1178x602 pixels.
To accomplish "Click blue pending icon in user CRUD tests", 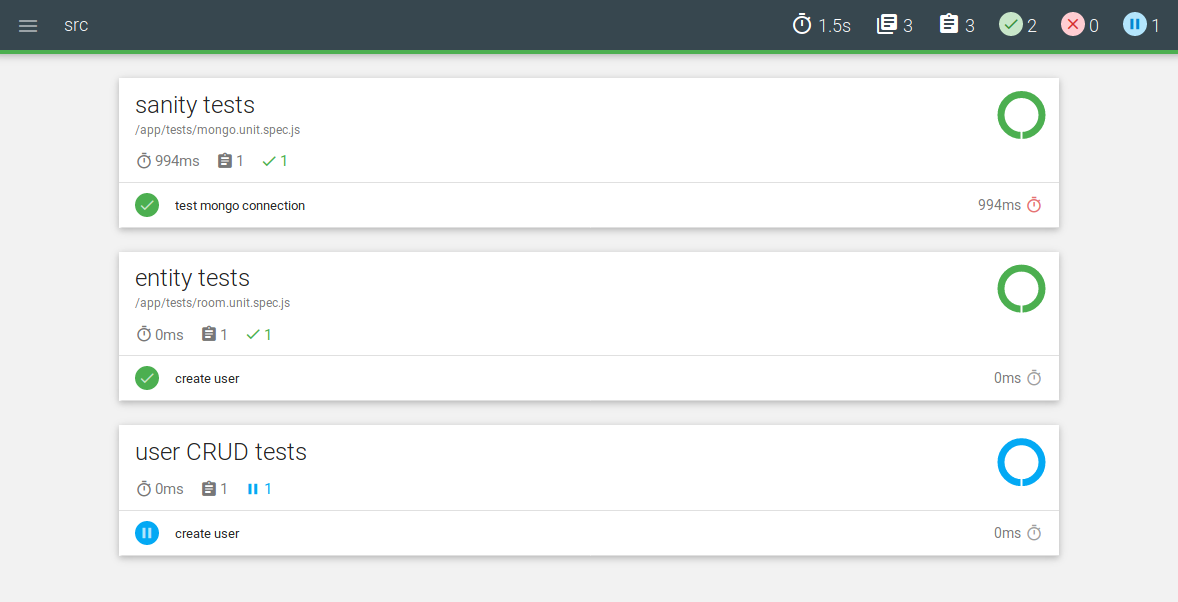I will pyautogui.click(x=147, y=533).
